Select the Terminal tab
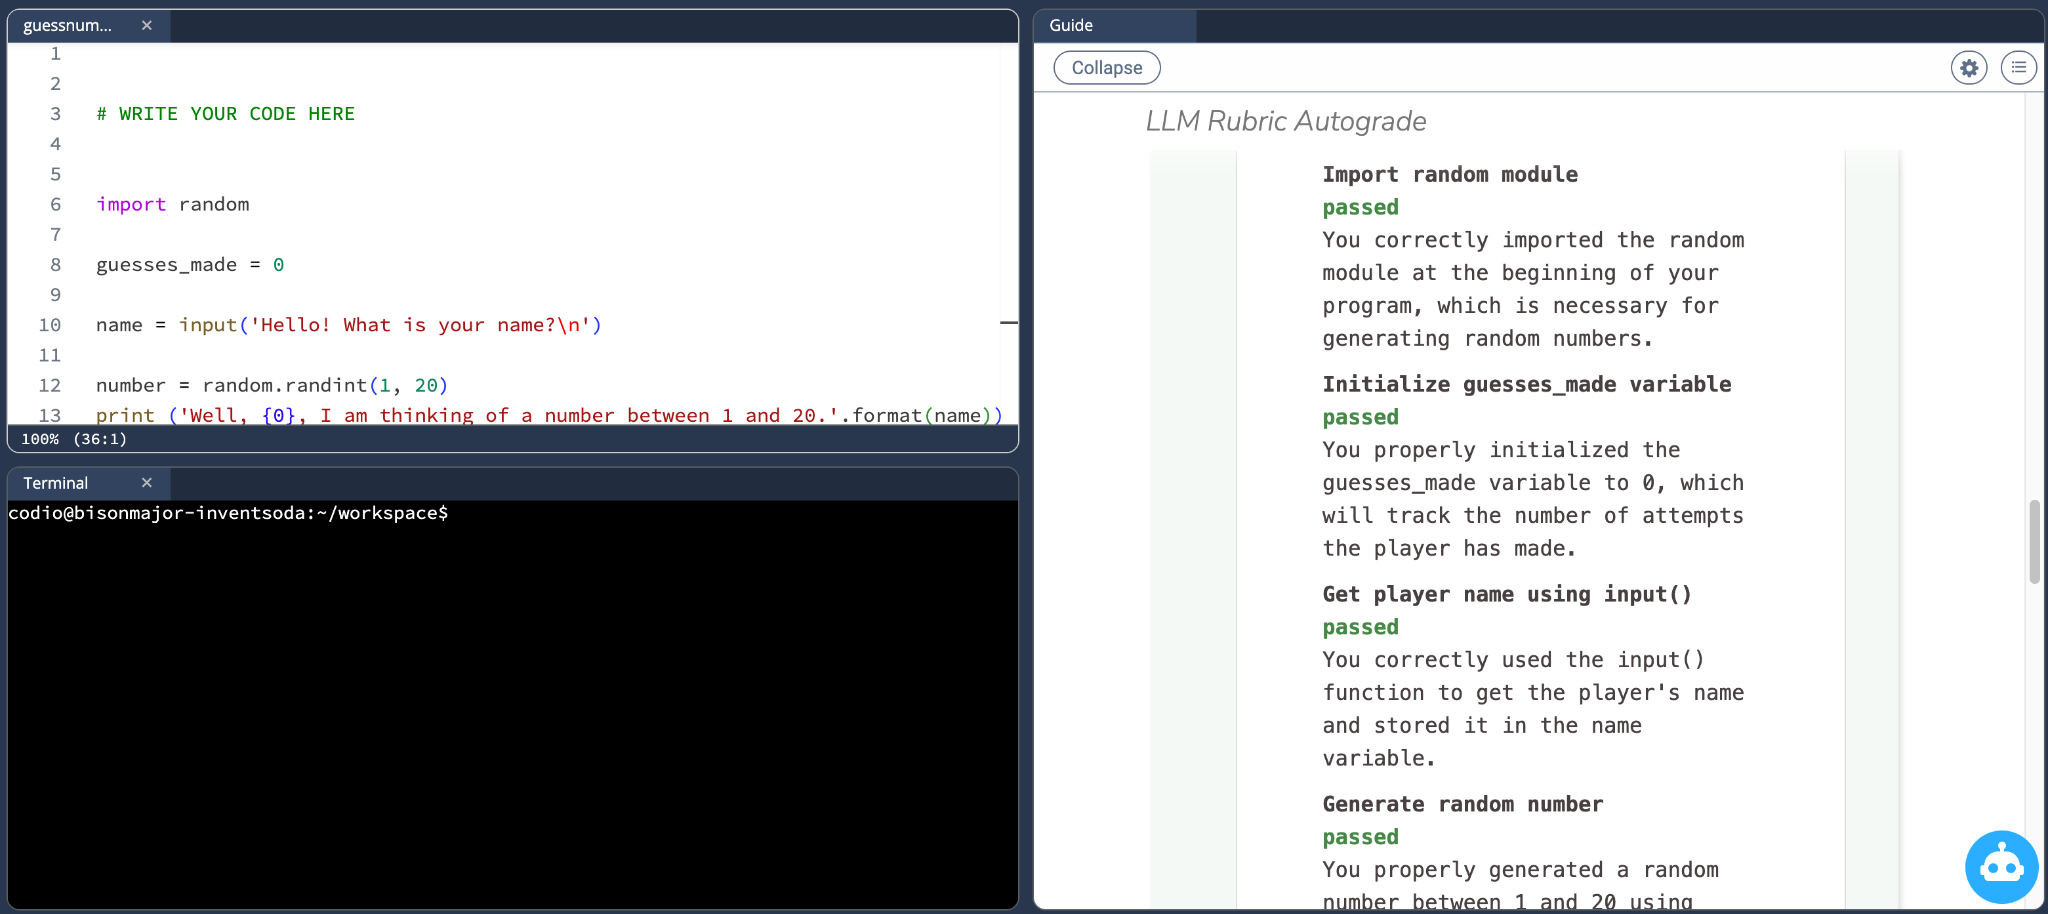This screenshot has width=2048, height=914. pyautogui.click(x=56, y=483)
